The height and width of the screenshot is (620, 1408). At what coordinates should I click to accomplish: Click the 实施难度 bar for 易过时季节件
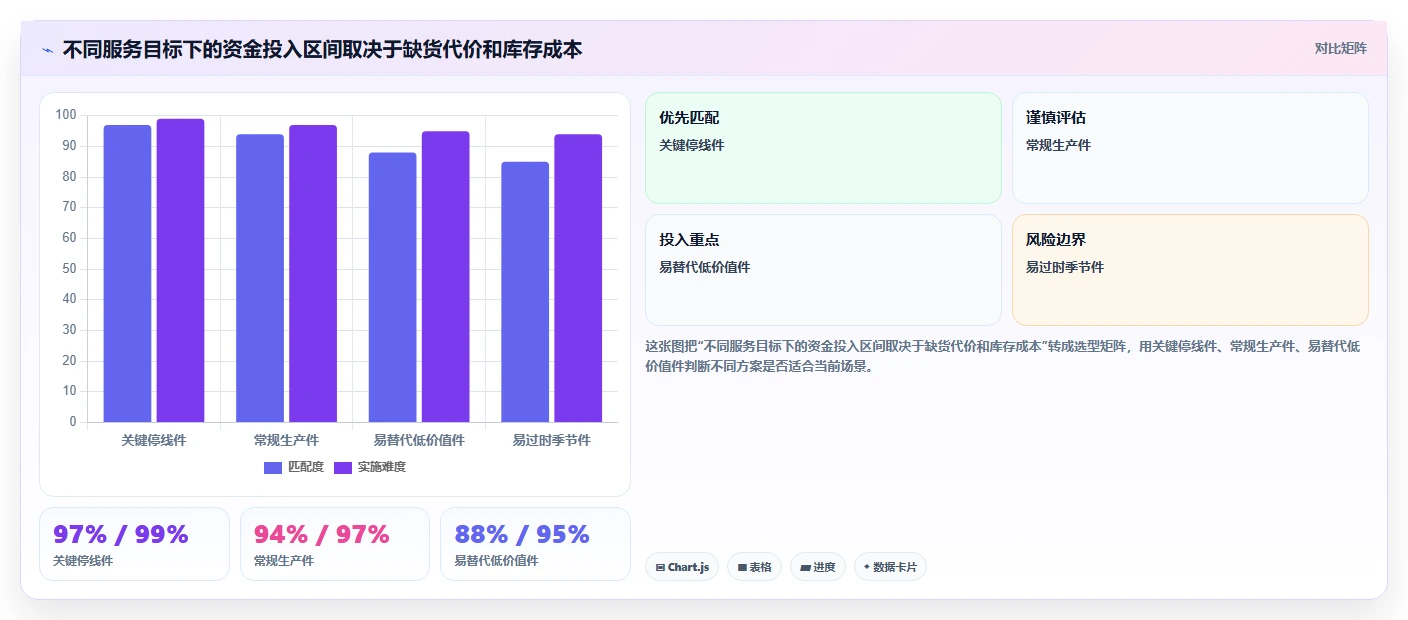tap(578, 278)
